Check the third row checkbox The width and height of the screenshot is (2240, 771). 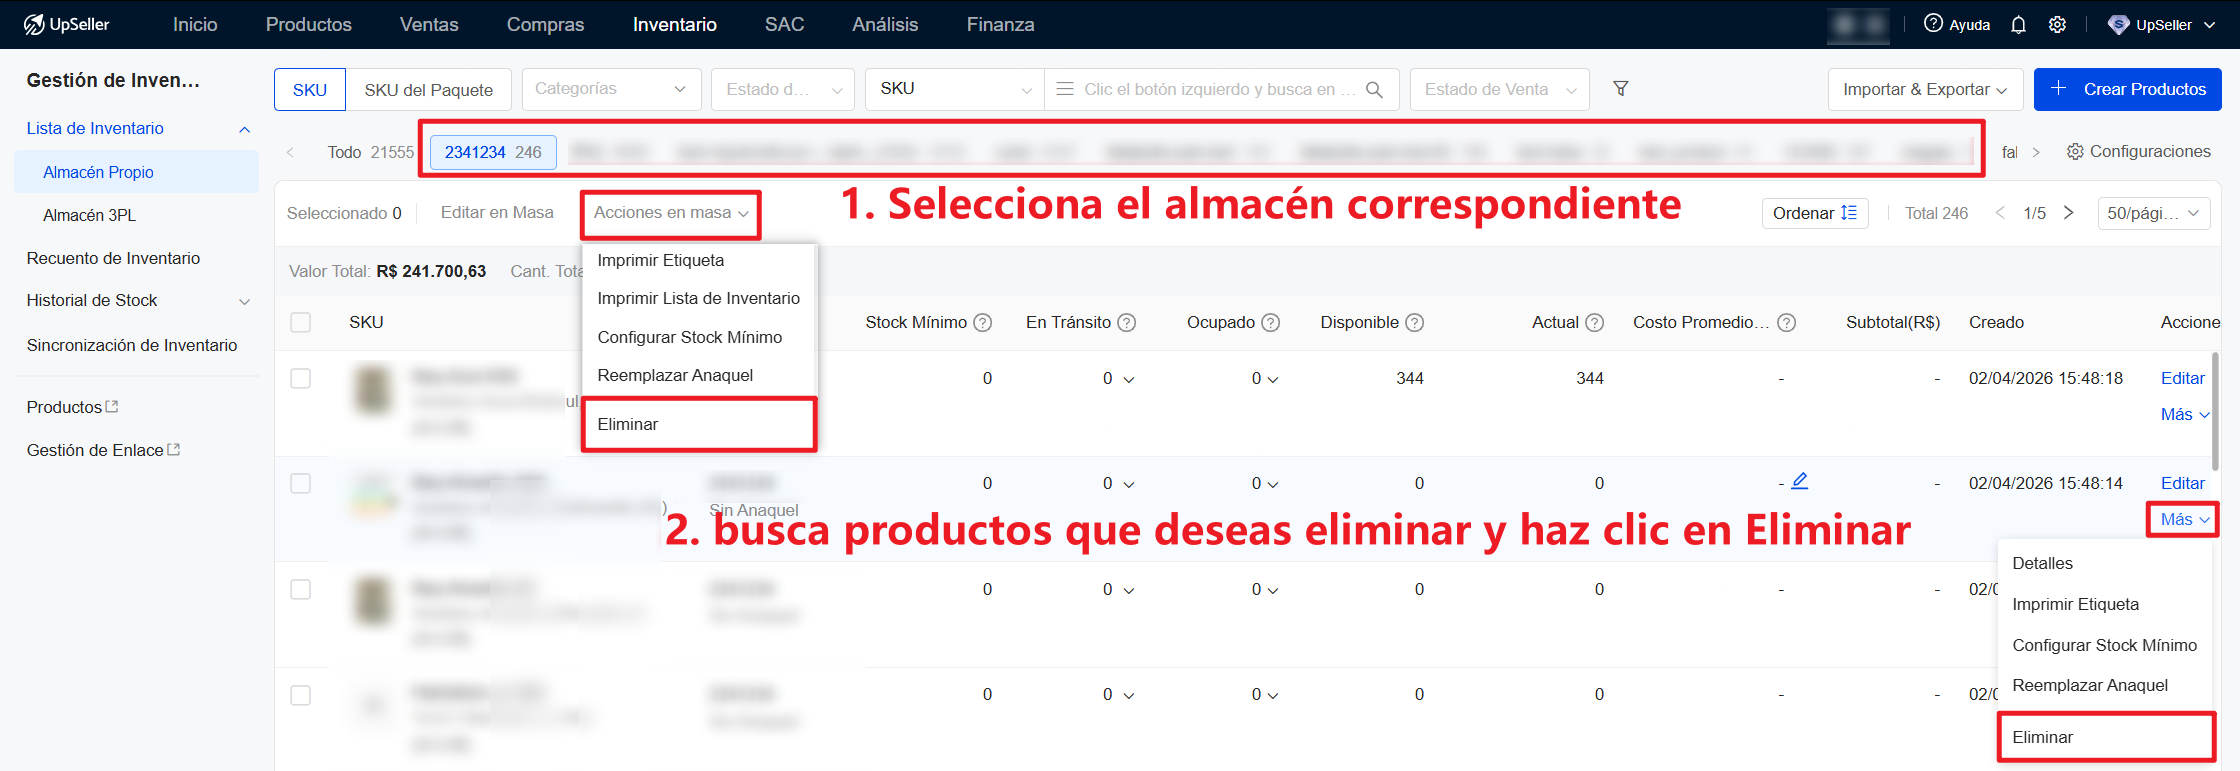pos(301,590)
